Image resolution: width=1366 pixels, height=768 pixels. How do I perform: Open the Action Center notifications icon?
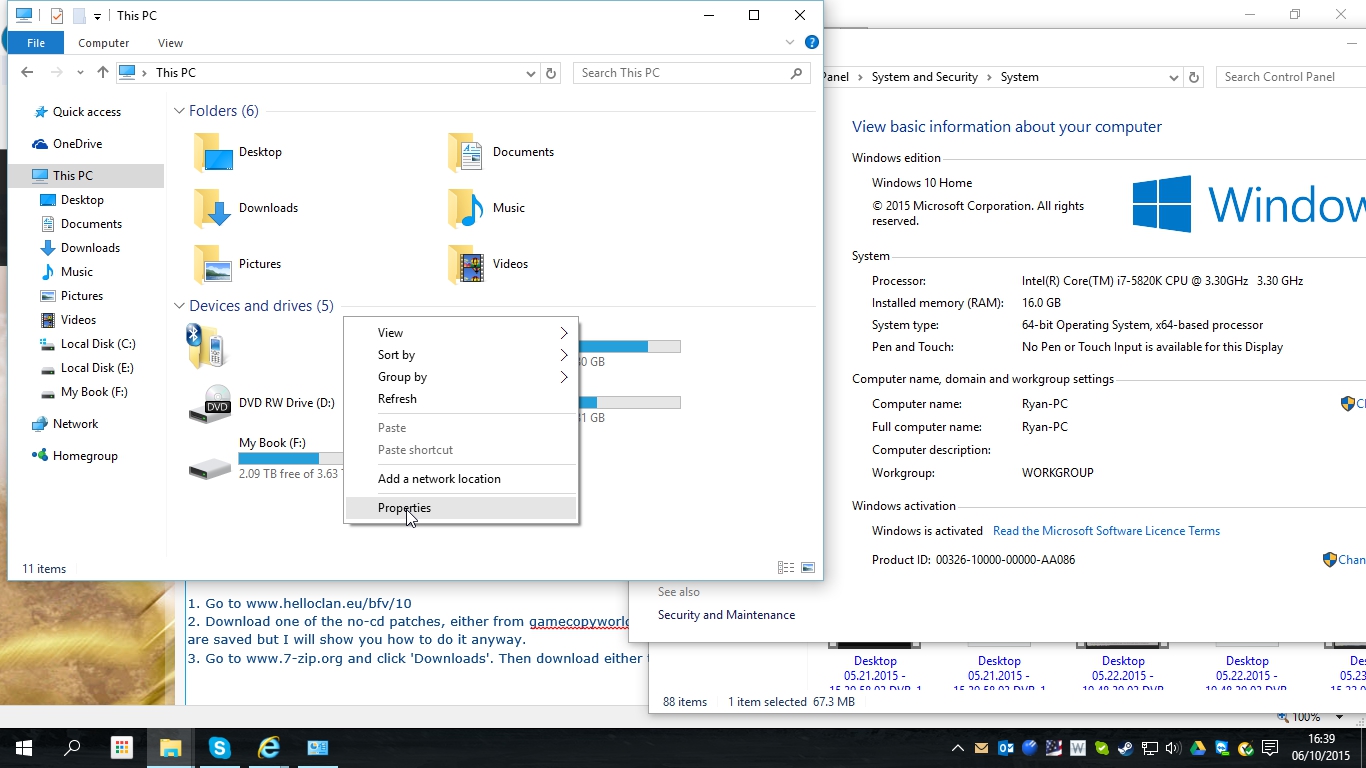coord(1270,748)
